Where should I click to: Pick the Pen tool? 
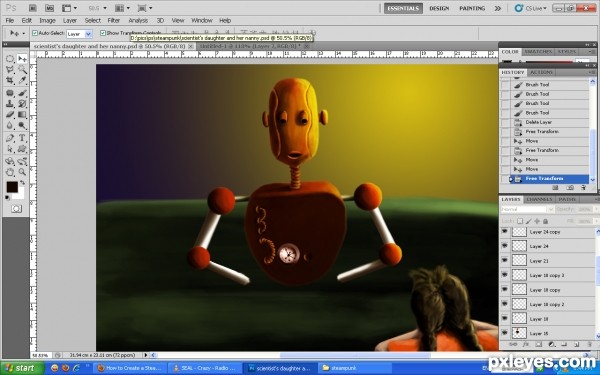click(10, 138)
